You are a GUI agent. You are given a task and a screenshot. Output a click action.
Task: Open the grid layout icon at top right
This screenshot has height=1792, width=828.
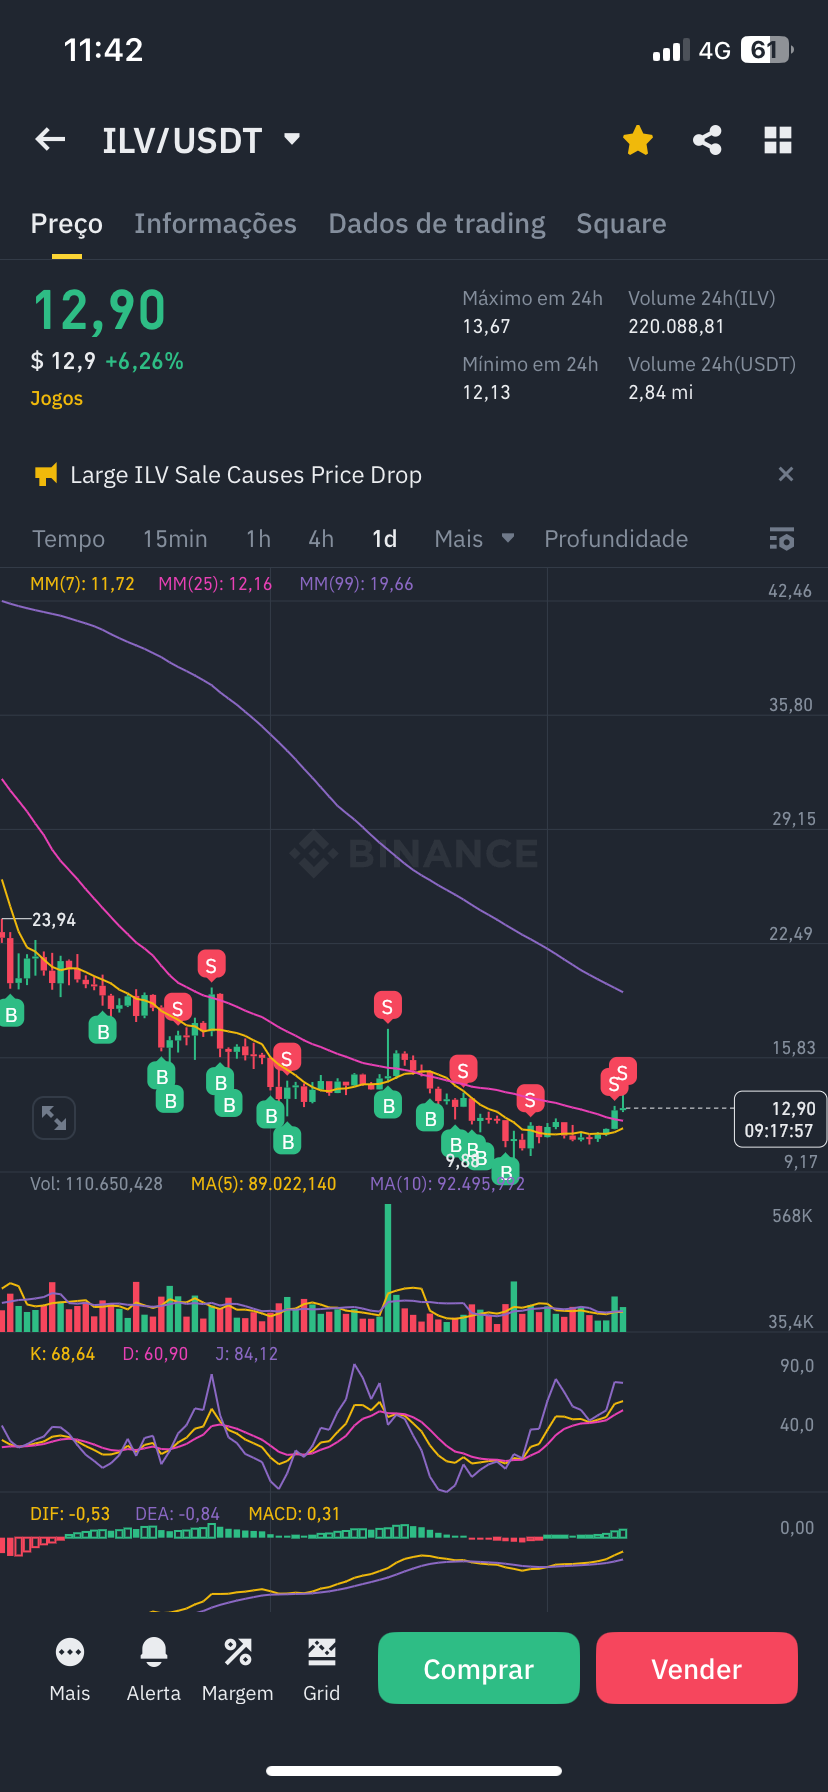pos(778,140)
